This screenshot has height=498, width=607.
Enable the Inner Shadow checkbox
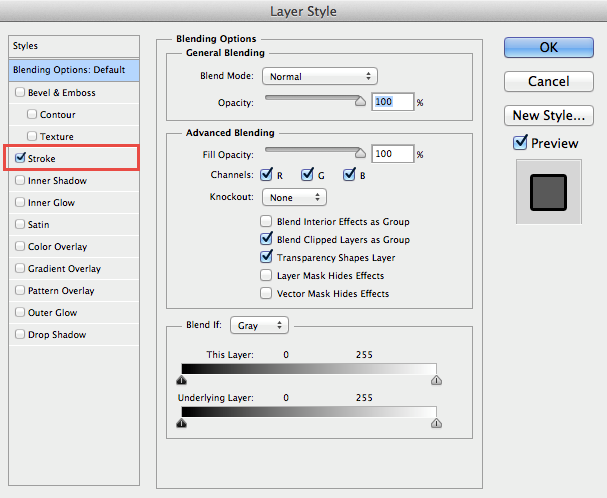tap(20, 180)
